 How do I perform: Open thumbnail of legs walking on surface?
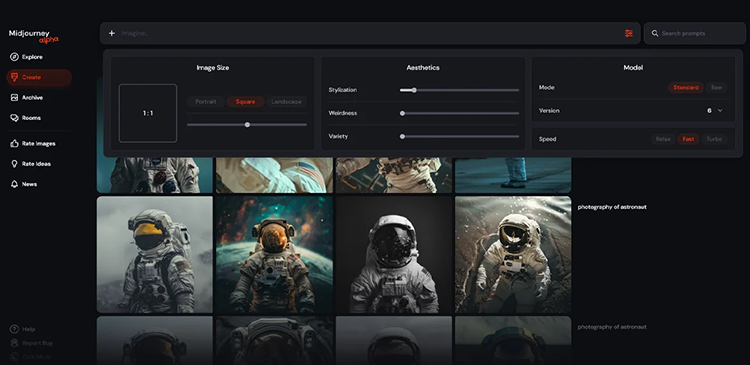513,175
